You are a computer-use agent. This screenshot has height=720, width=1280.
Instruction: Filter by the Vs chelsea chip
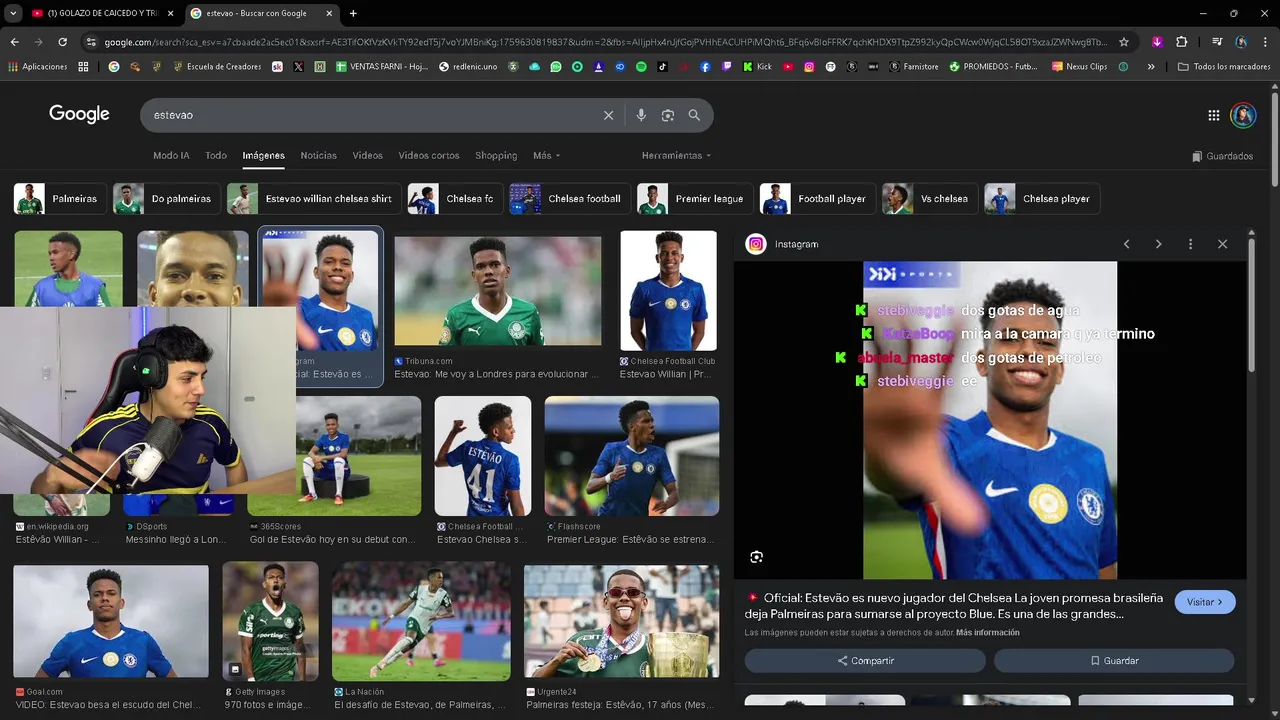tap(929, 199)
